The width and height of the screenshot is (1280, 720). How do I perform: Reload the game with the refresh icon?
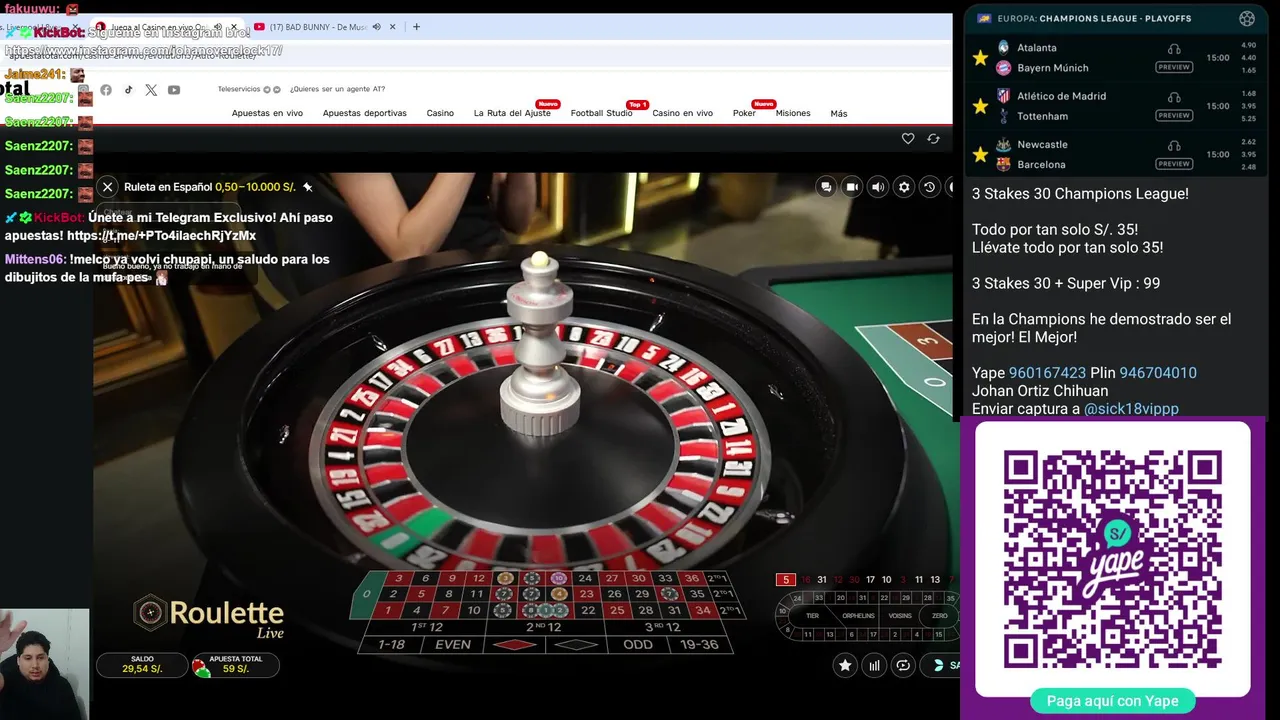click(933, 139)
